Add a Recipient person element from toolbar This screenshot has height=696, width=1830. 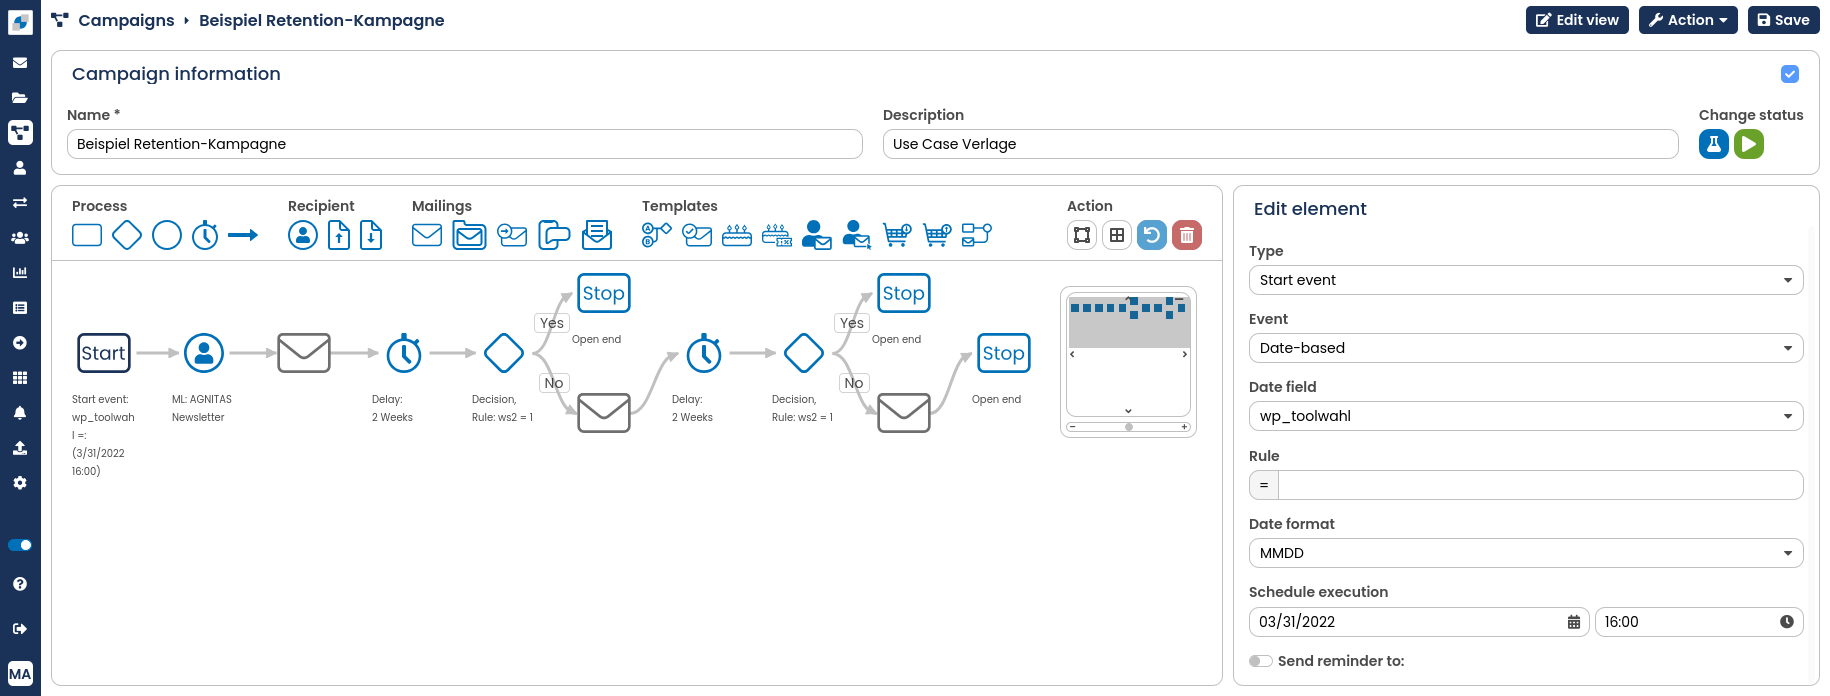click(303, 235)
